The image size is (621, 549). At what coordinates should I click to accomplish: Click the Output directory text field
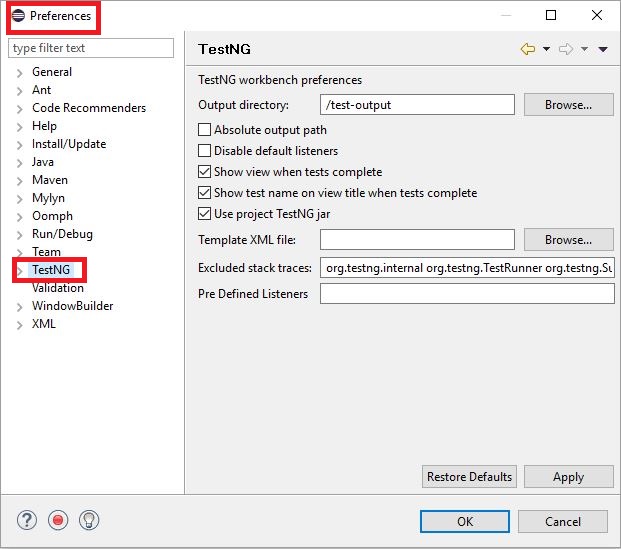click(x=417, y=105)
